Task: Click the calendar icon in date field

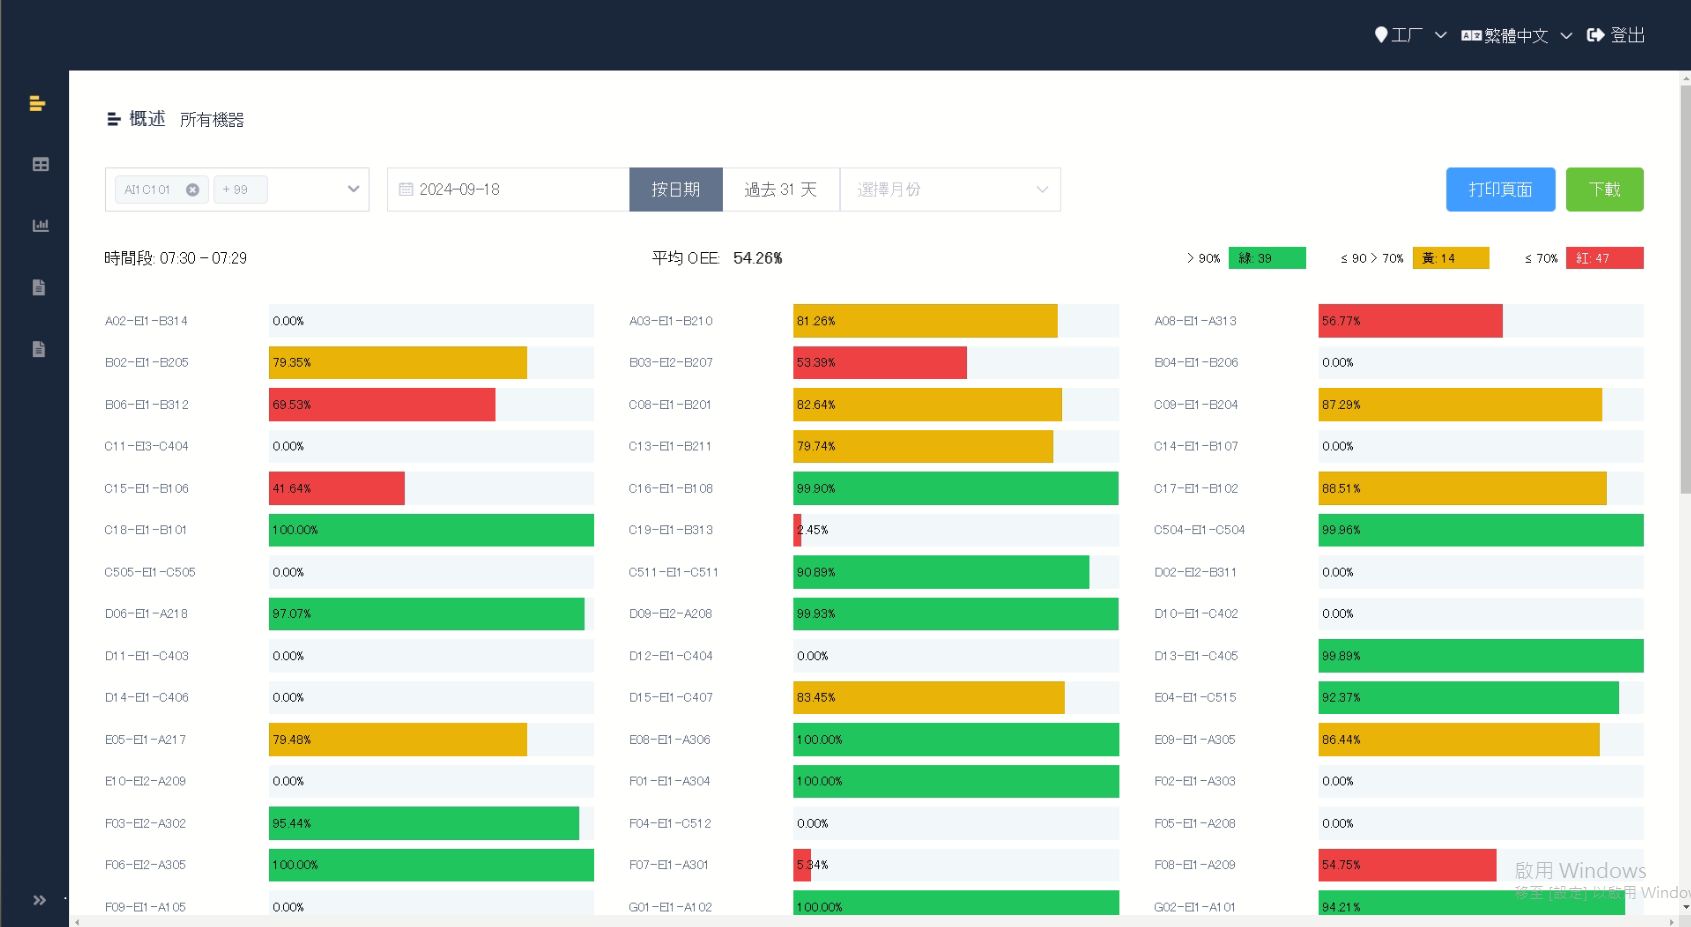Action: [x=406, y=189]
